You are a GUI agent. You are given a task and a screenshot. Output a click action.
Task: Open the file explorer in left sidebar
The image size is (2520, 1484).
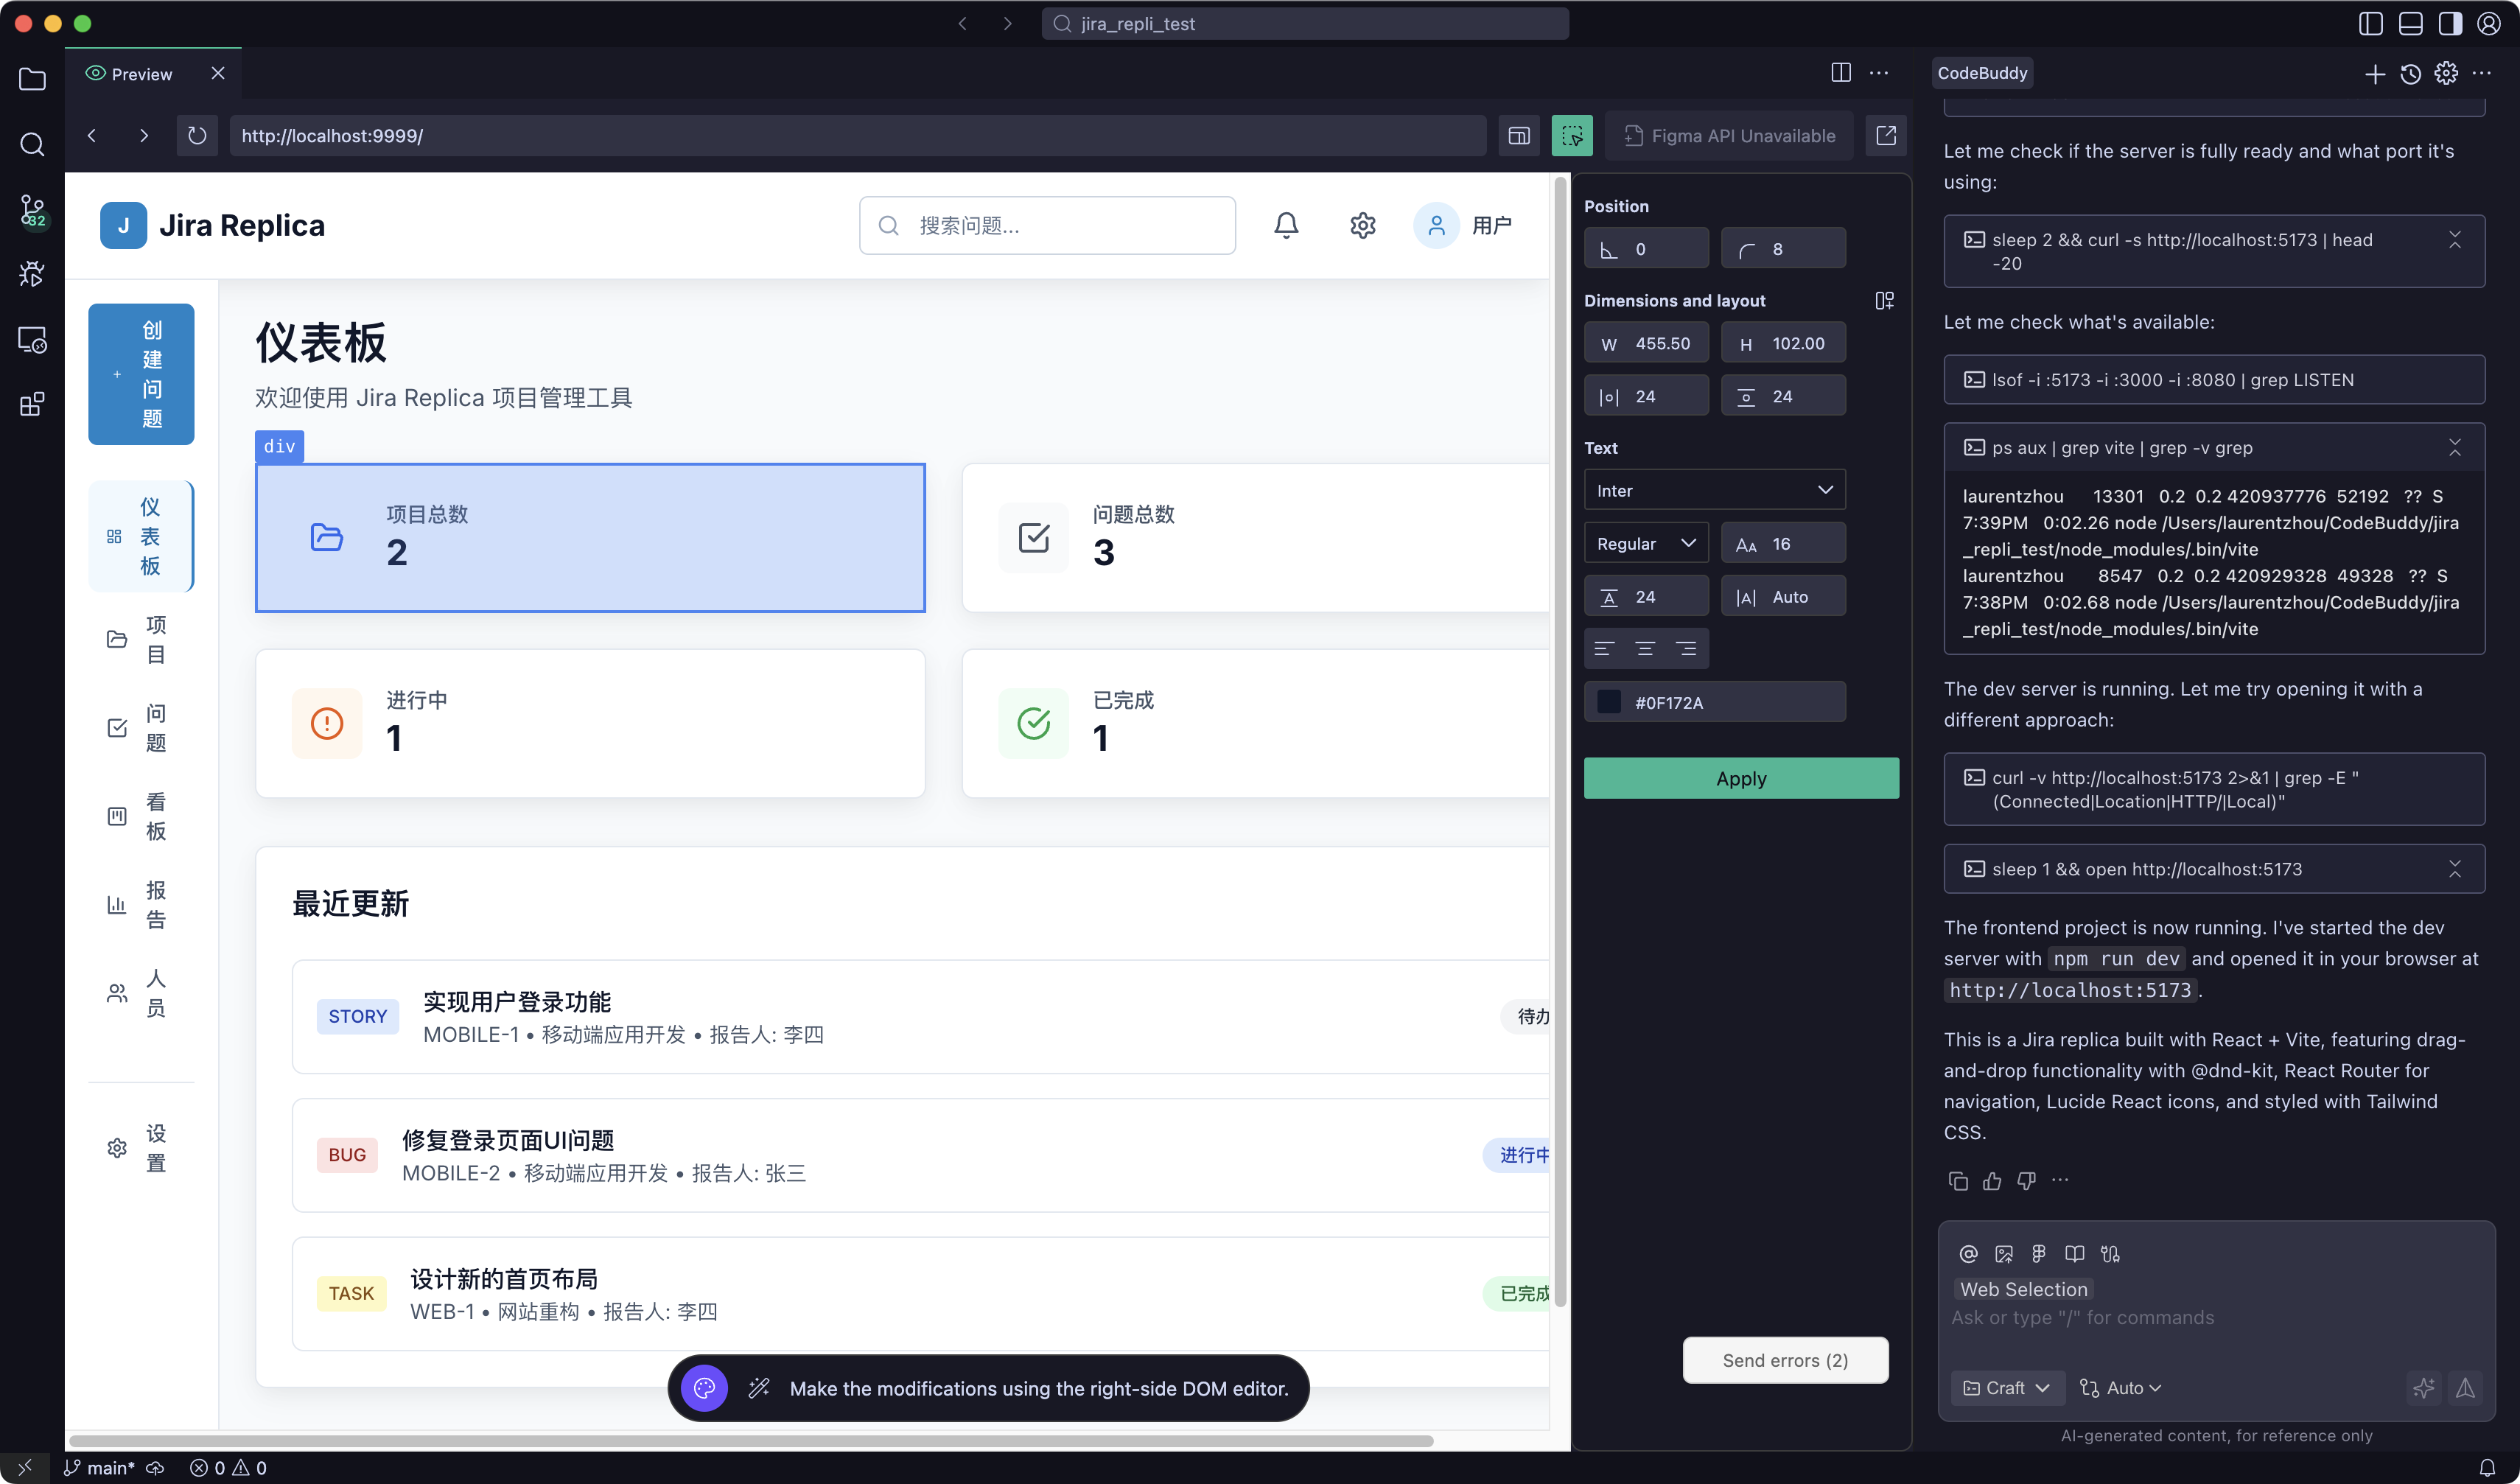(32, 80)
